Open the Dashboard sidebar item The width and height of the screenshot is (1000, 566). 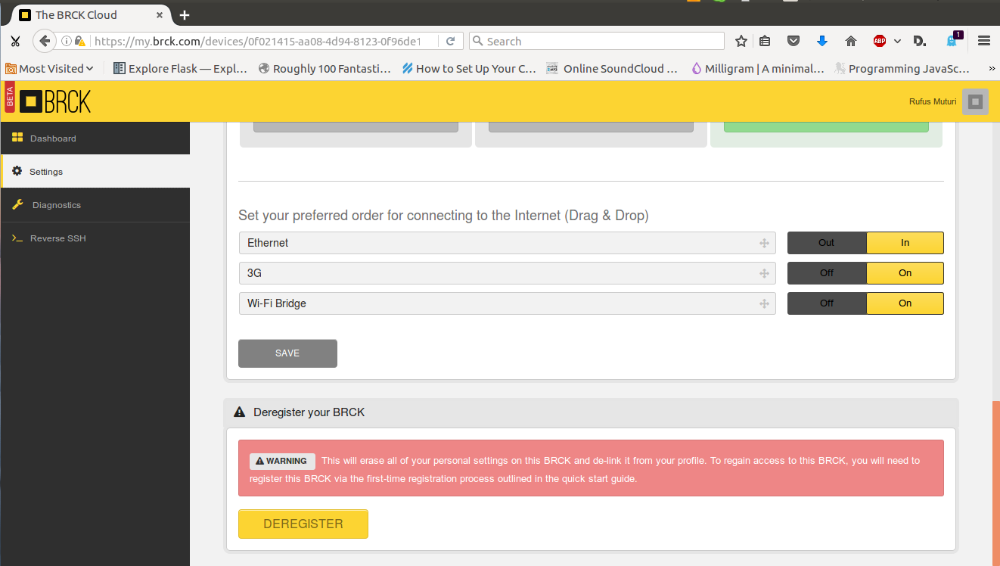tap(96, 138)
